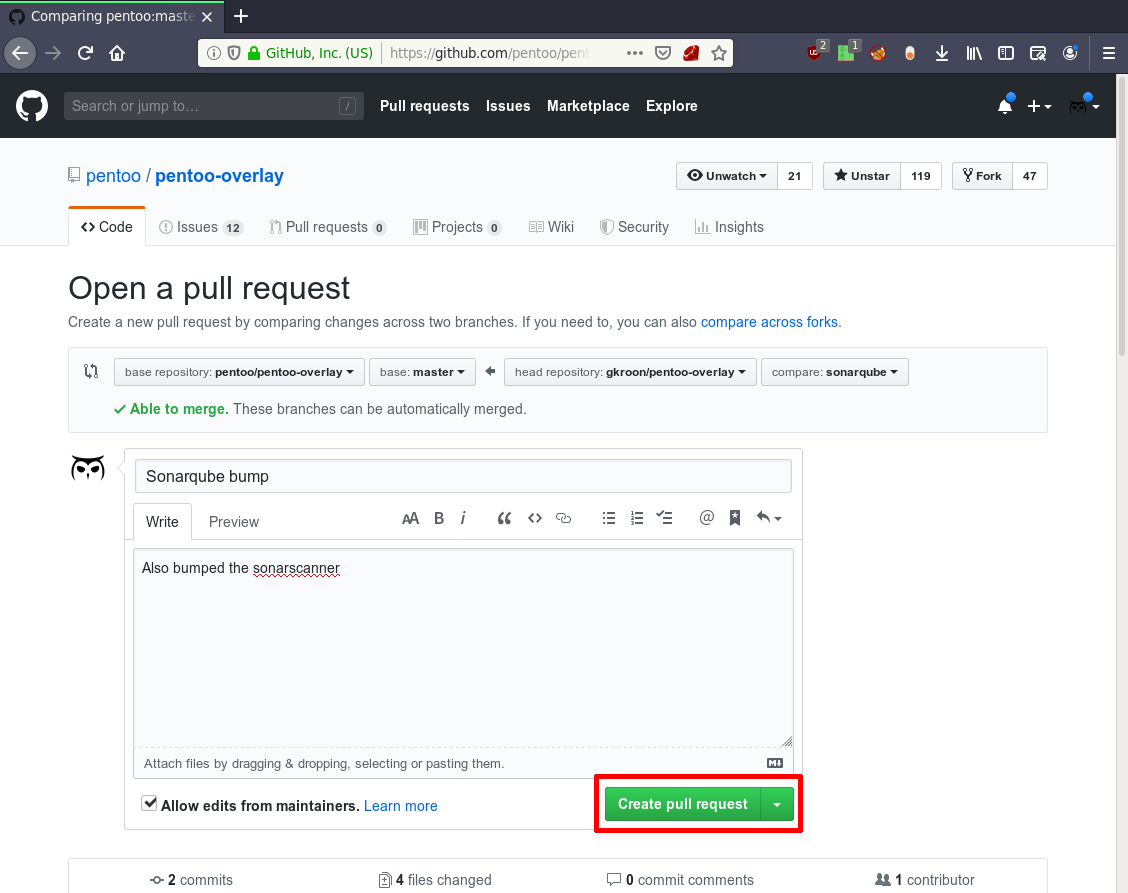Open the Firefox hamburger menu
The image size is (1128, 893).
[x=1109, y=53]
